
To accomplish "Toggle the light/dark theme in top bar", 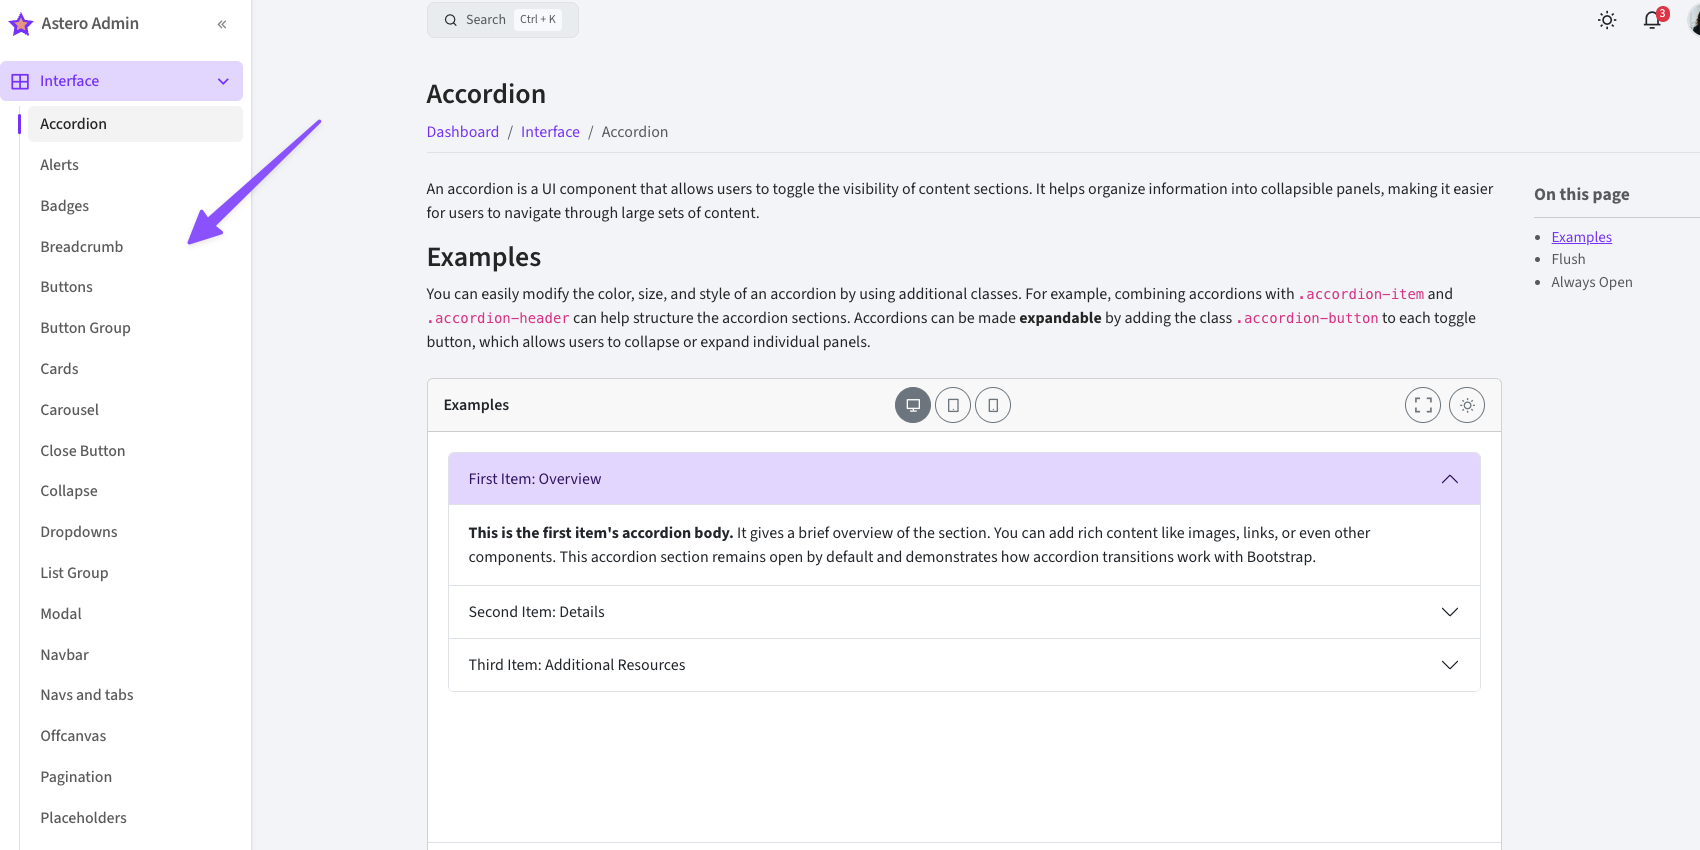I will [x=1607, y=21].
